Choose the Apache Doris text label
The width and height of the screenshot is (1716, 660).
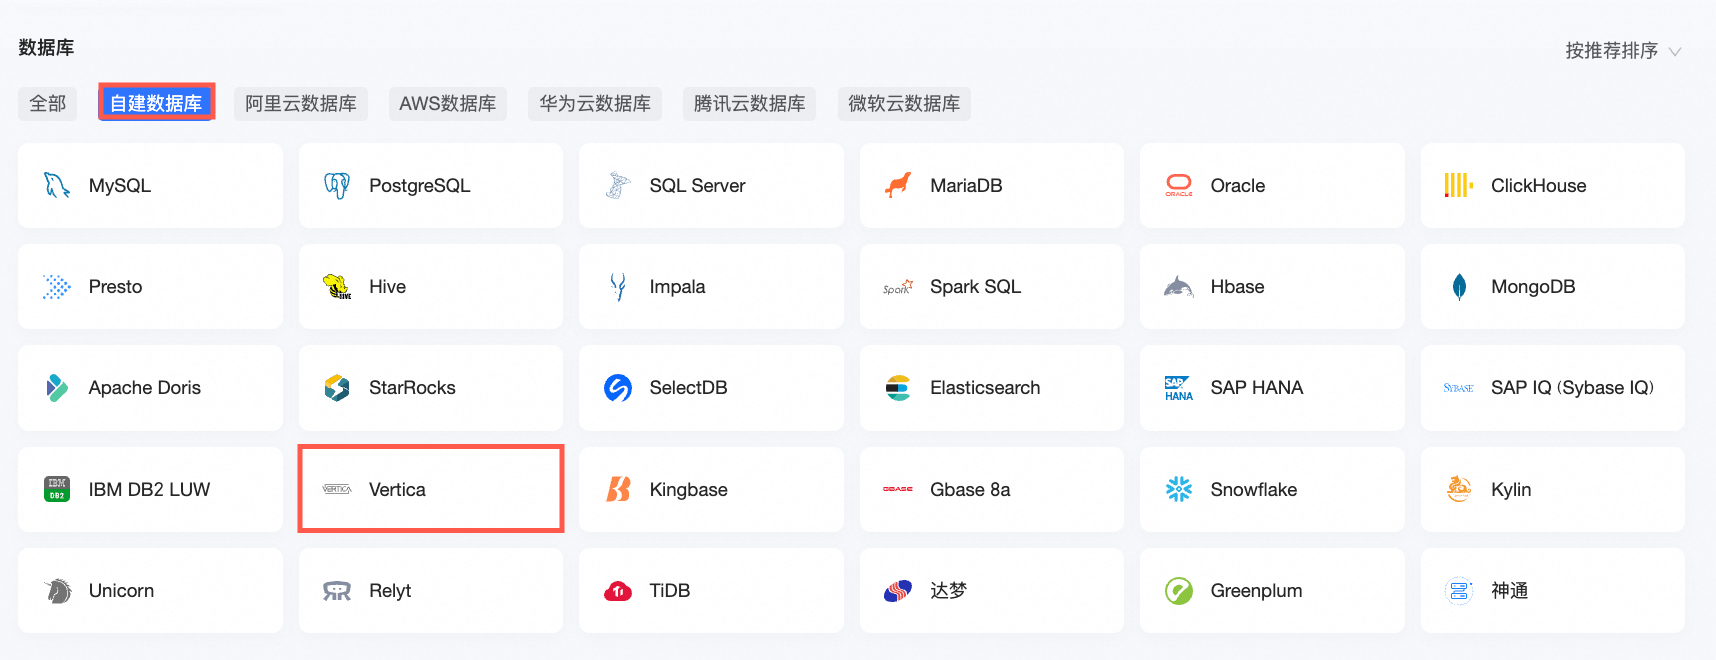click(144, 388)
